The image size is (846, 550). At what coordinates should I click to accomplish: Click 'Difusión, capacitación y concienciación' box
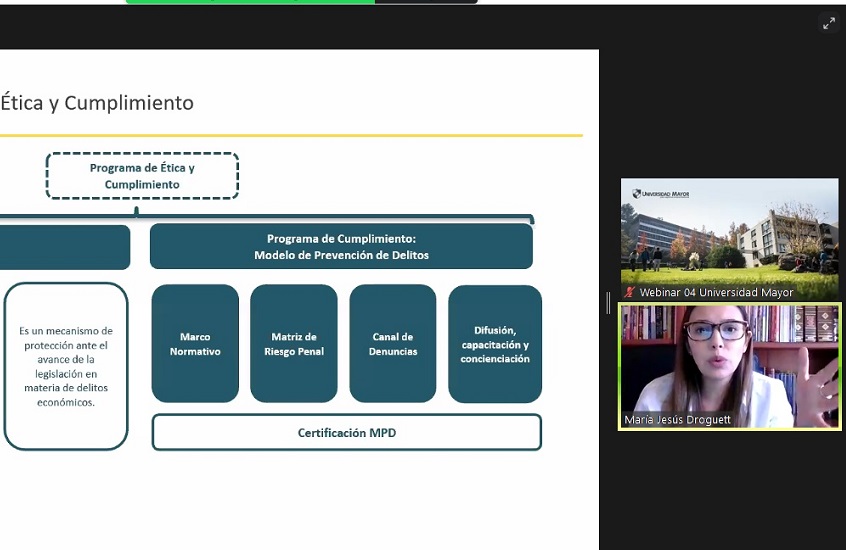495,344
